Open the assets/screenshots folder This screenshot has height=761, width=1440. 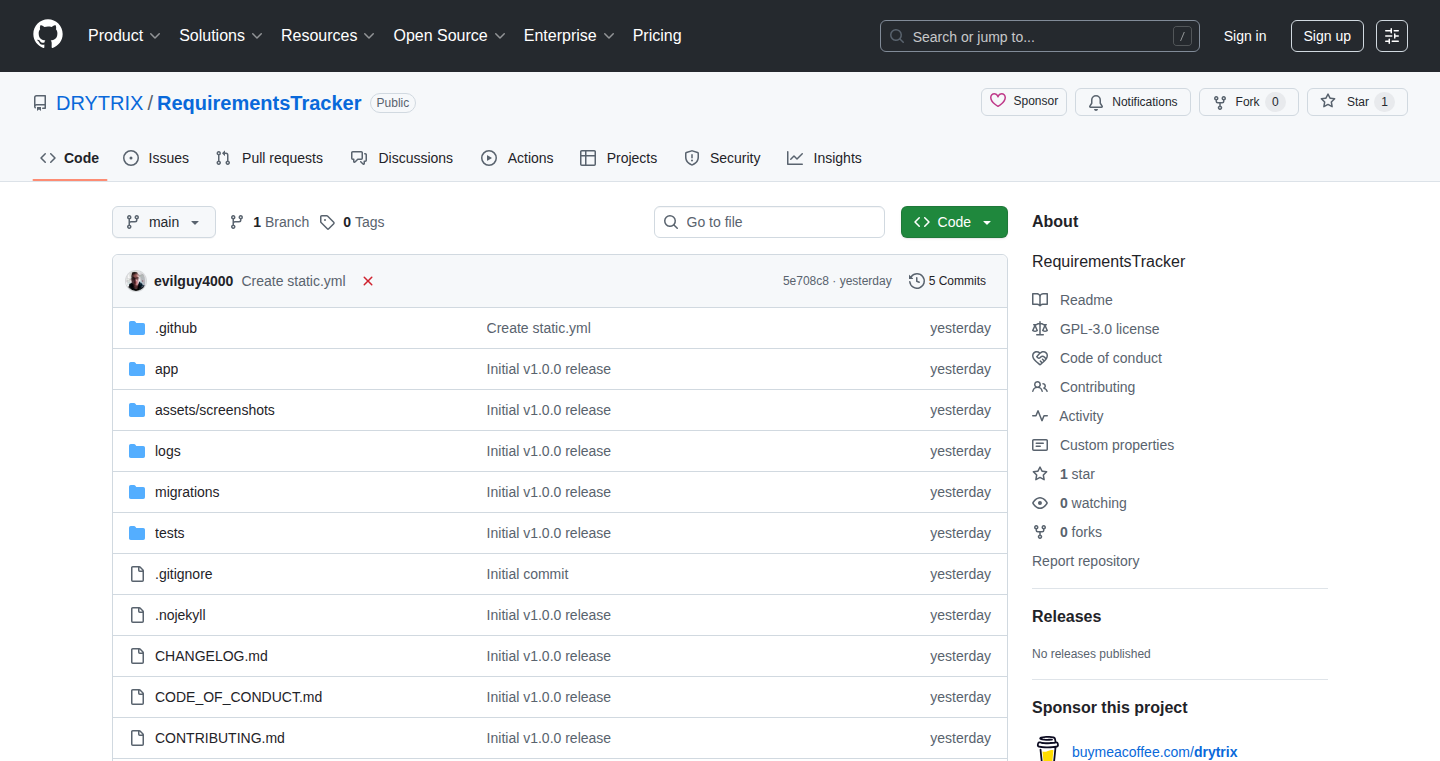click(215, 410)
